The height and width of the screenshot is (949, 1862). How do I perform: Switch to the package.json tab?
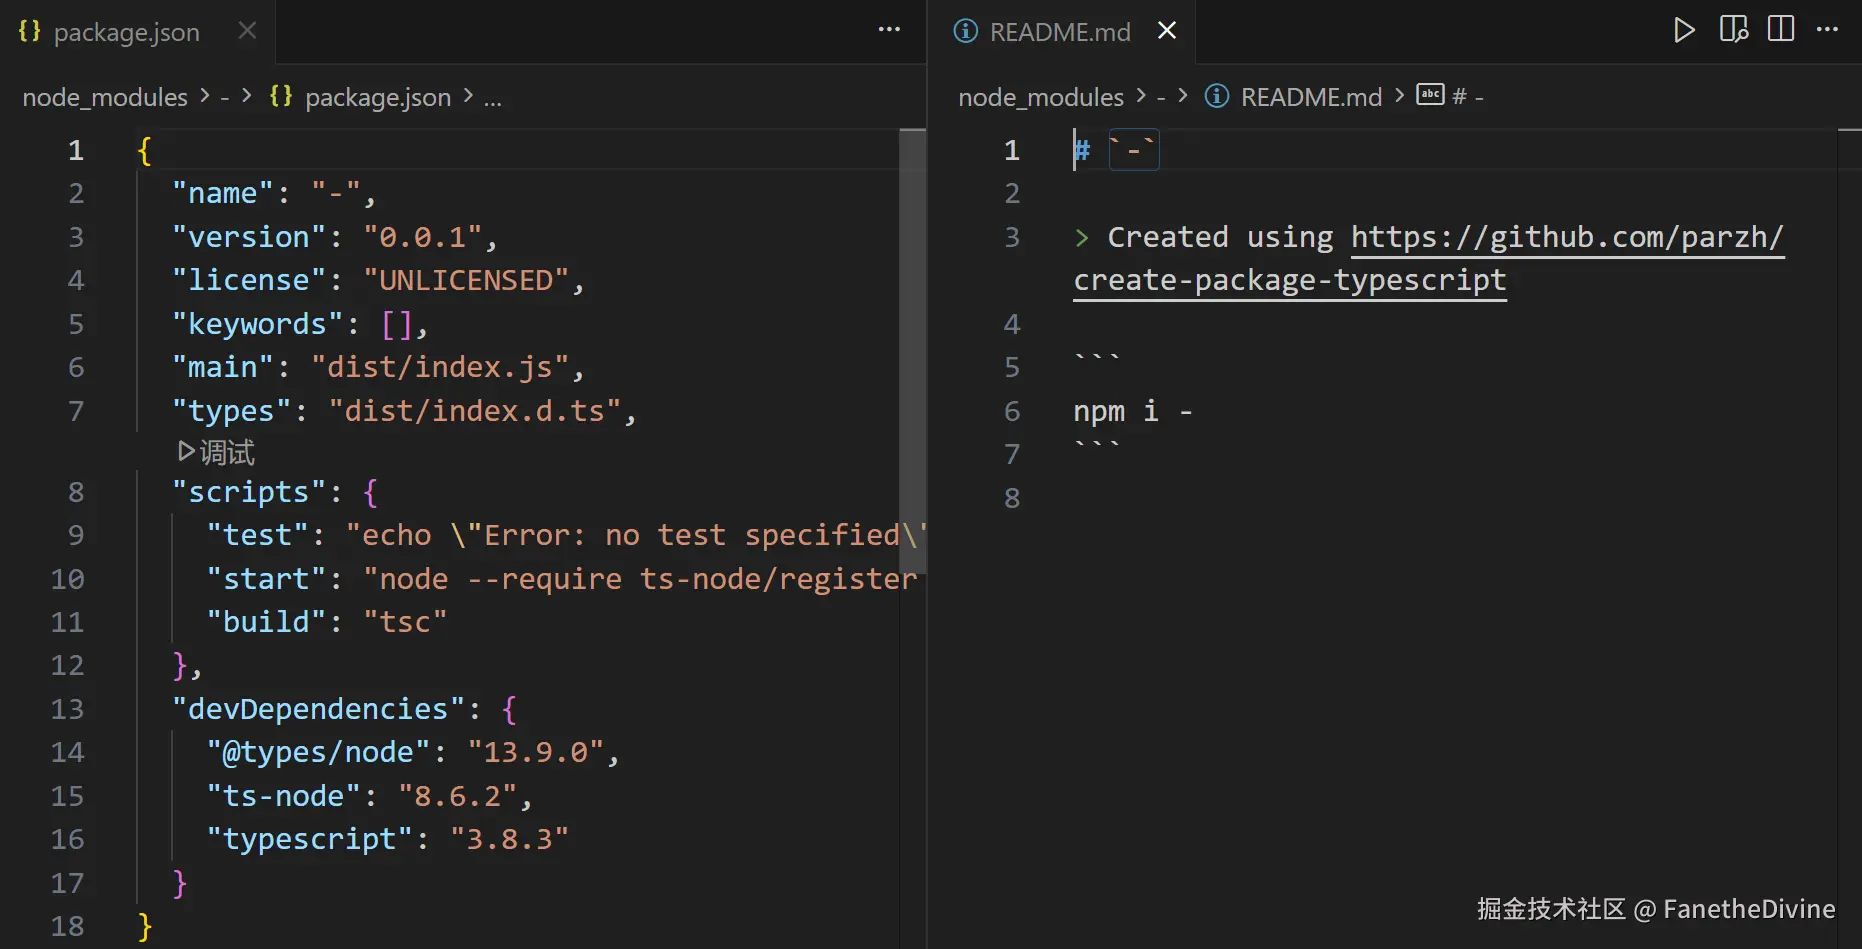click(126, 32)
